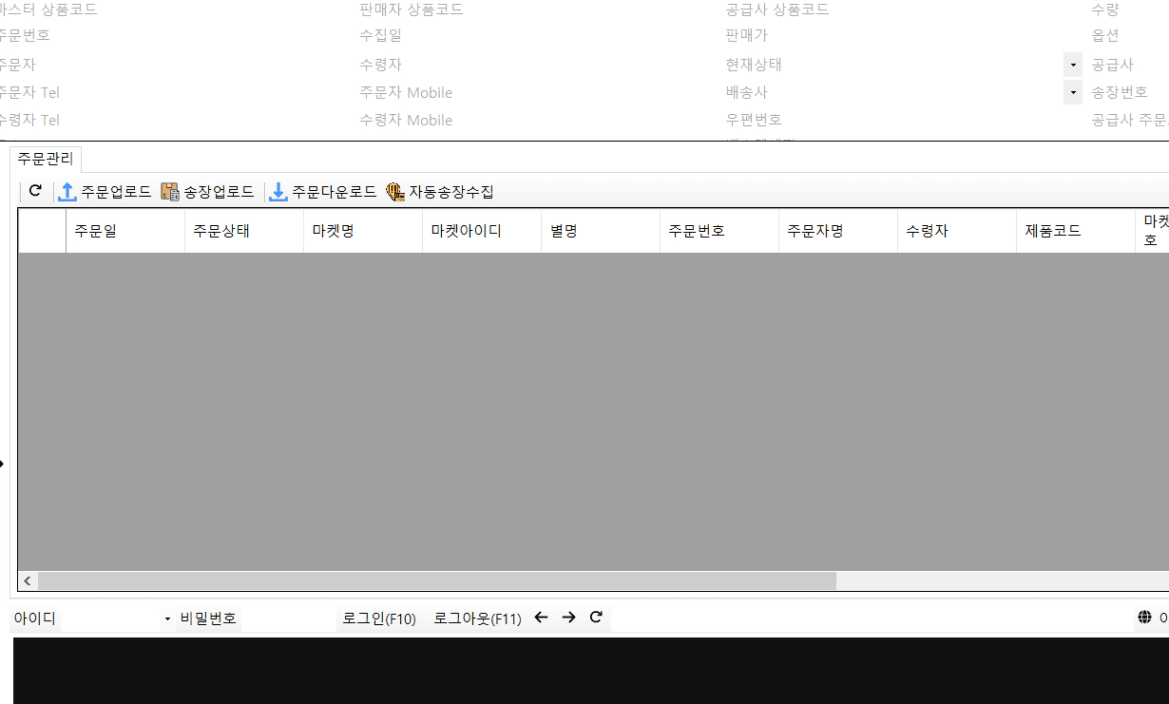
Task: Open the 배송사 dropdown arrow
Action: pos(1073,92)
